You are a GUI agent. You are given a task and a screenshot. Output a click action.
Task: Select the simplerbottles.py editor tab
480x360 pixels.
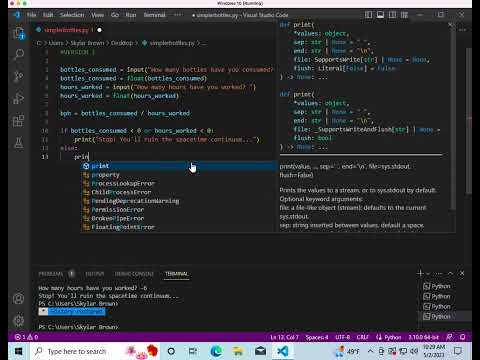pyautogui.click(x=68, y=30)
